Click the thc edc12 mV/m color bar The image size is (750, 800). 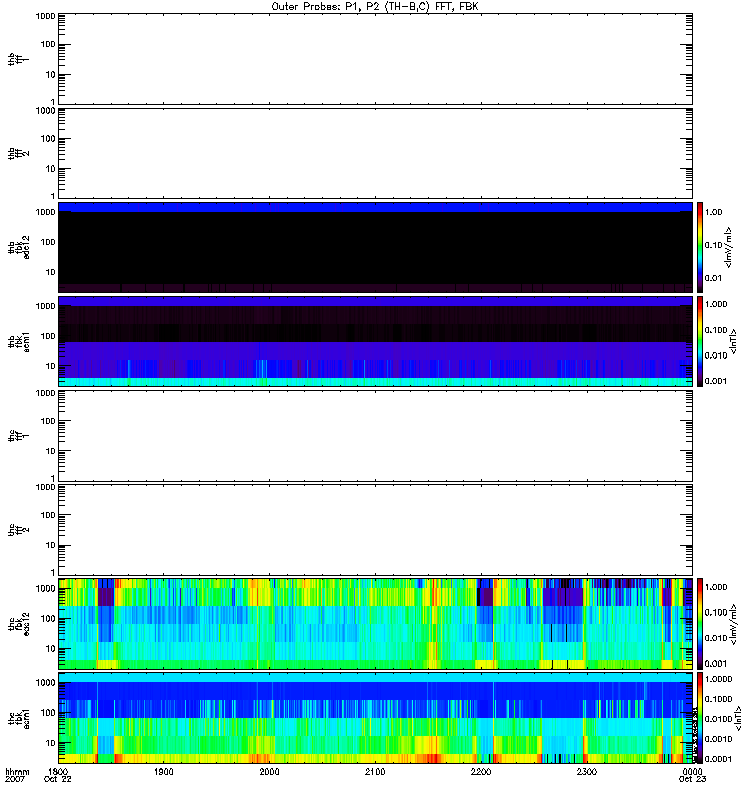(x=701, y=622)
